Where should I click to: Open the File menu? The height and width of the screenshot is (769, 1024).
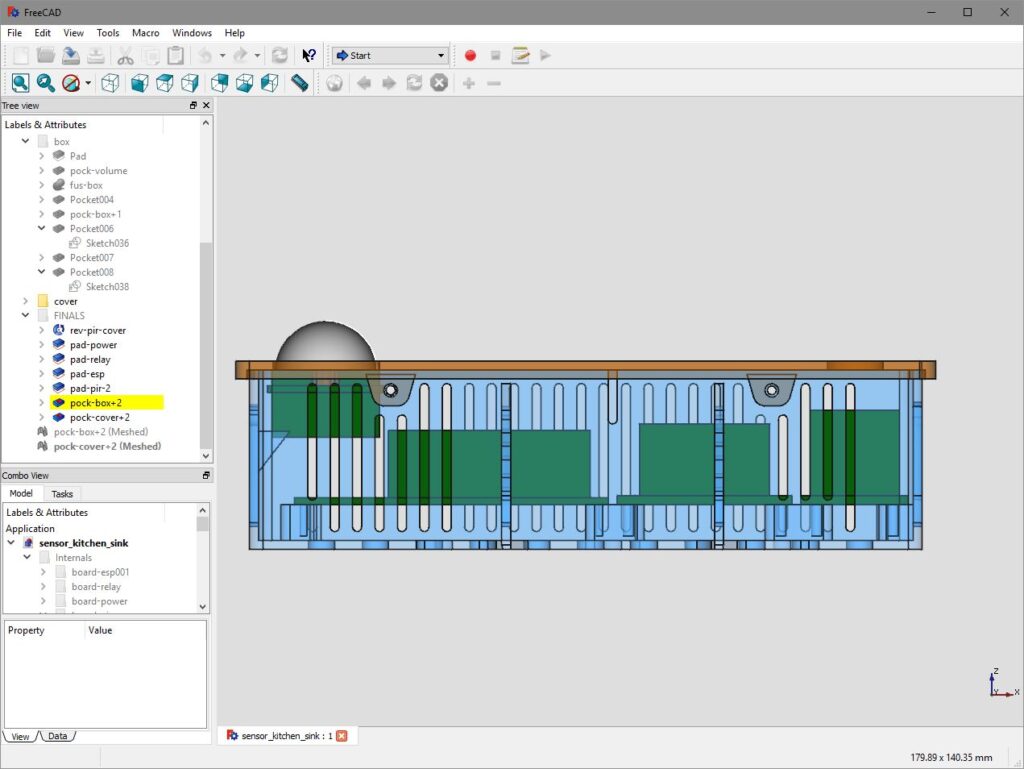14,33
